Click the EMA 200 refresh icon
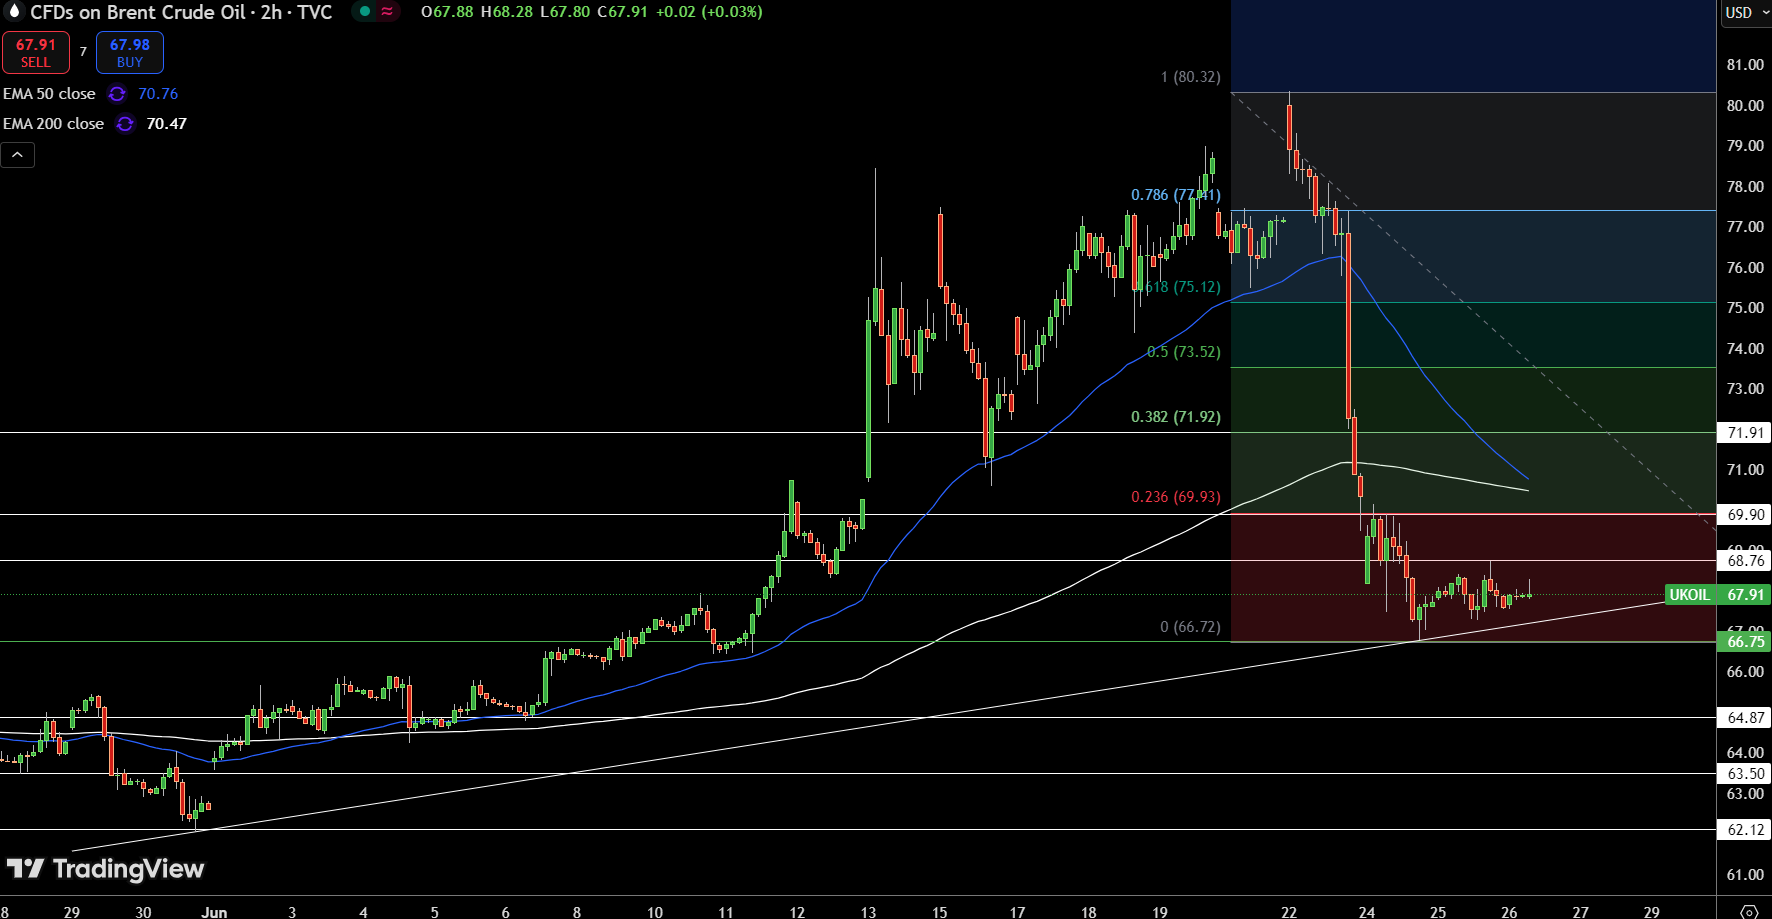 pyautogui.click(x=125, y=124)
